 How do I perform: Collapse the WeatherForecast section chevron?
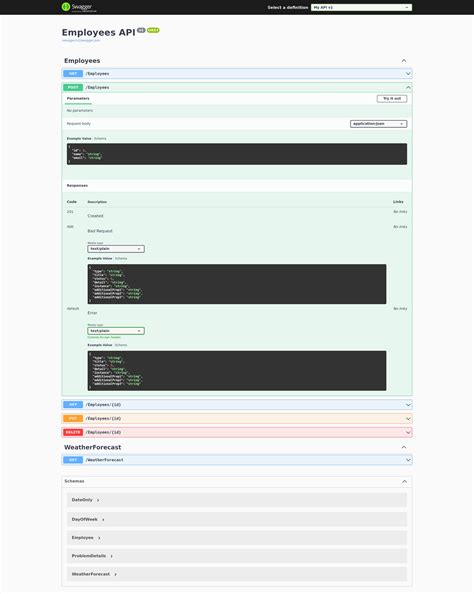tap(404, 447)
